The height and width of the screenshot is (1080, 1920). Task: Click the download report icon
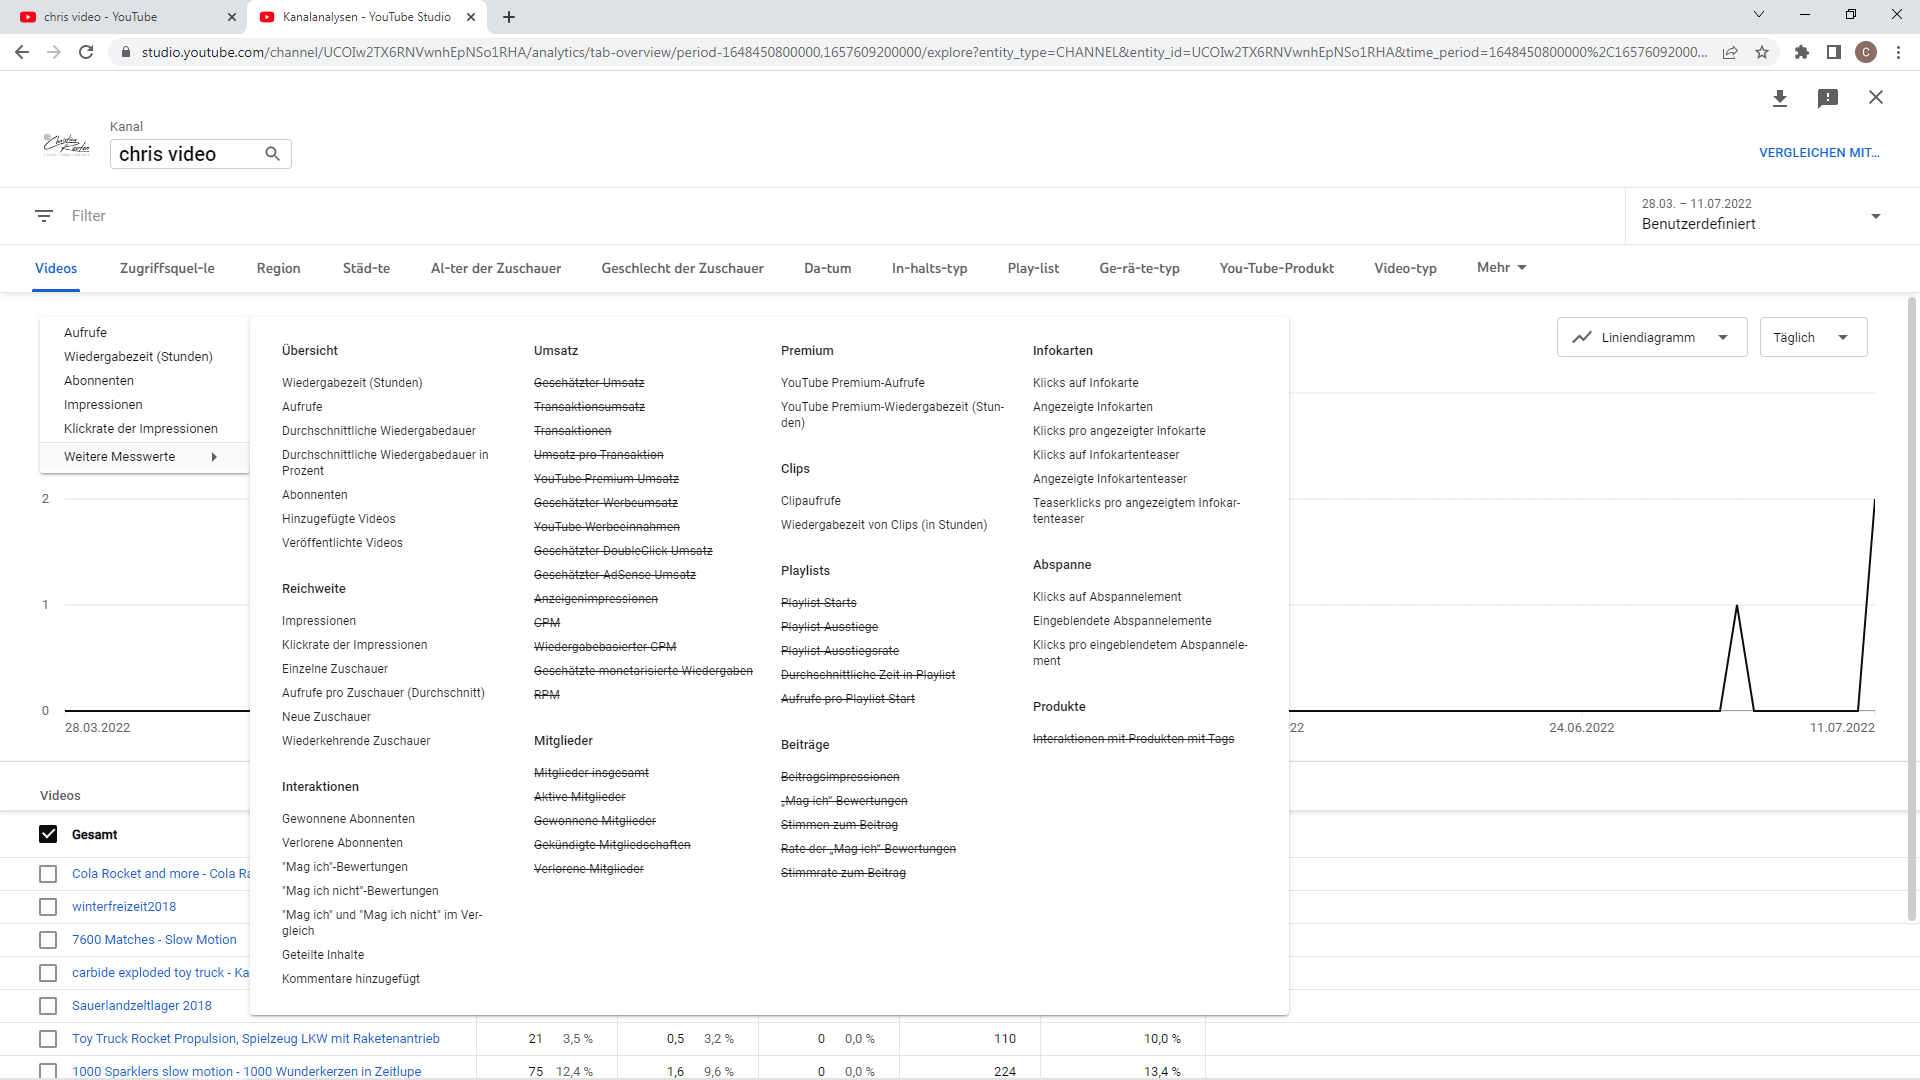1780,98
